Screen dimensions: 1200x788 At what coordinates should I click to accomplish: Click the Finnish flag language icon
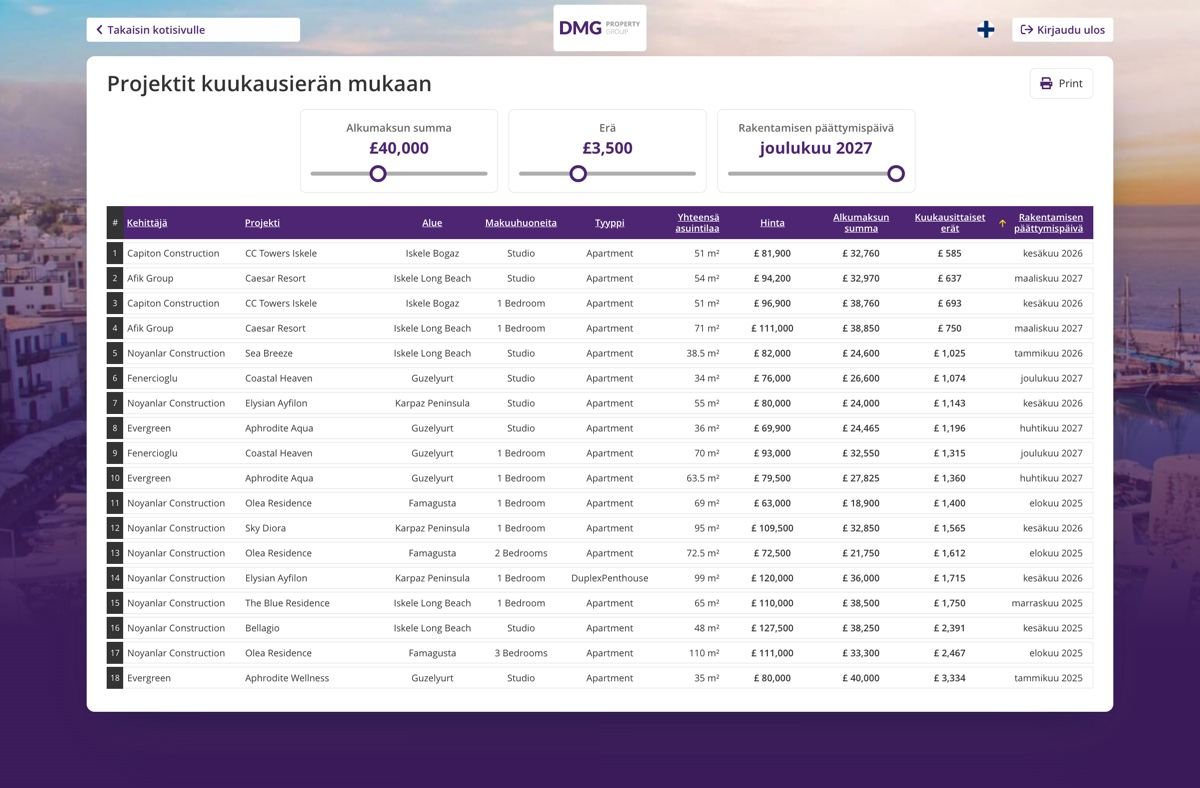pos(985,30)
